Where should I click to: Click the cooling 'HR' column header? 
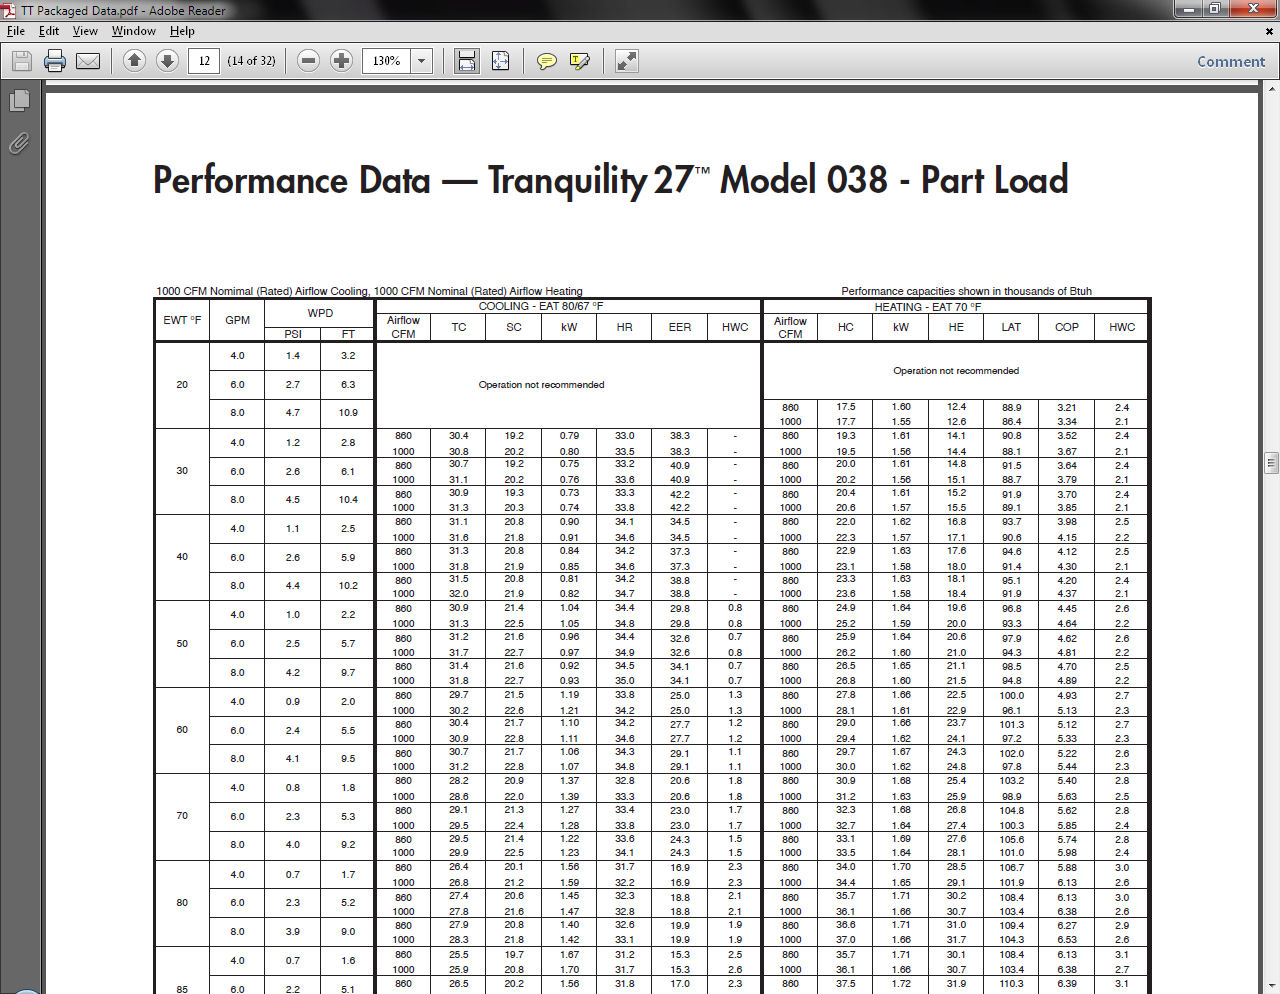point(624,327)
